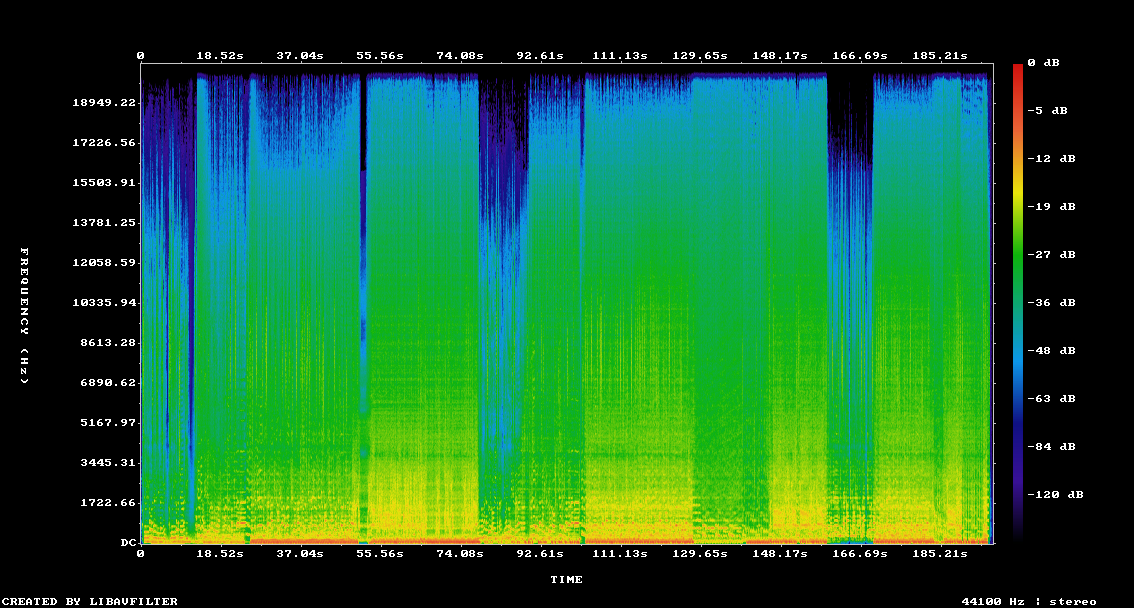Click the CREATED BY LIBAVFILTER text
This screenshot has height=608, width=1134.
pyautogui.click(x=90, y=601)
